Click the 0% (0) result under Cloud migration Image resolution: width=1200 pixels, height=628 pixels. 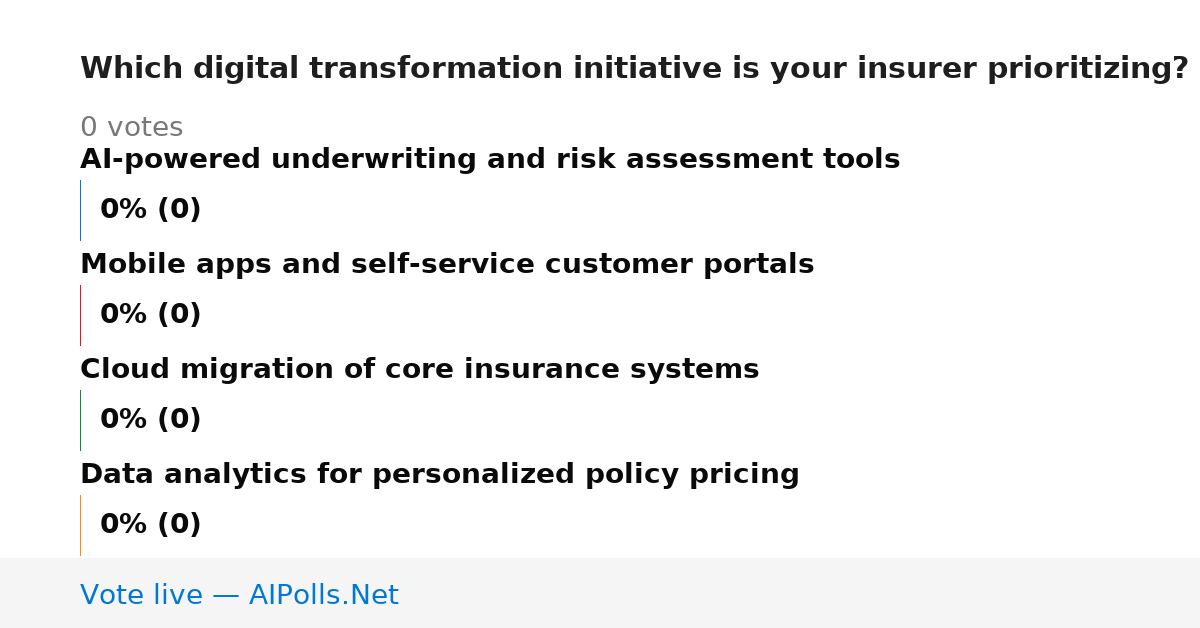click(150, 420)
